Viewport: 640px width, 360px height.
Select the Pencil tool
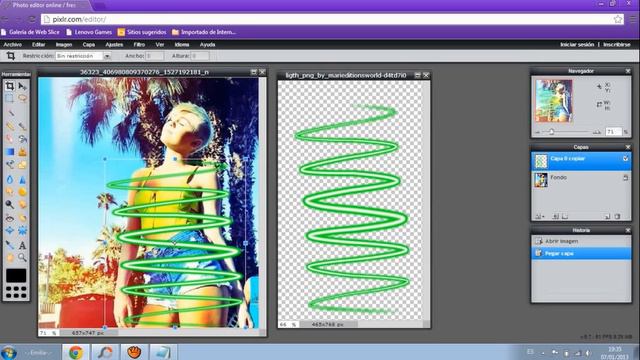tap(10, 126)
